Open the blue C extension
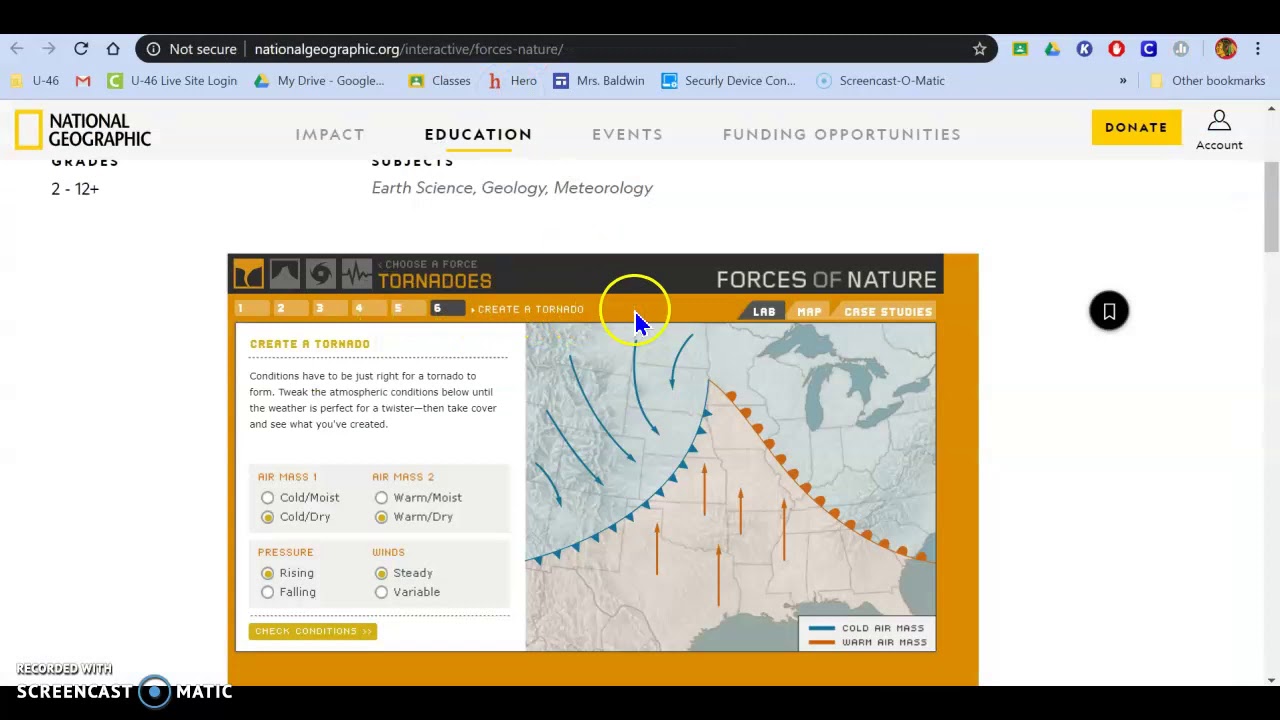This screenshot has width=1280, height=720. coord(1148,49)
